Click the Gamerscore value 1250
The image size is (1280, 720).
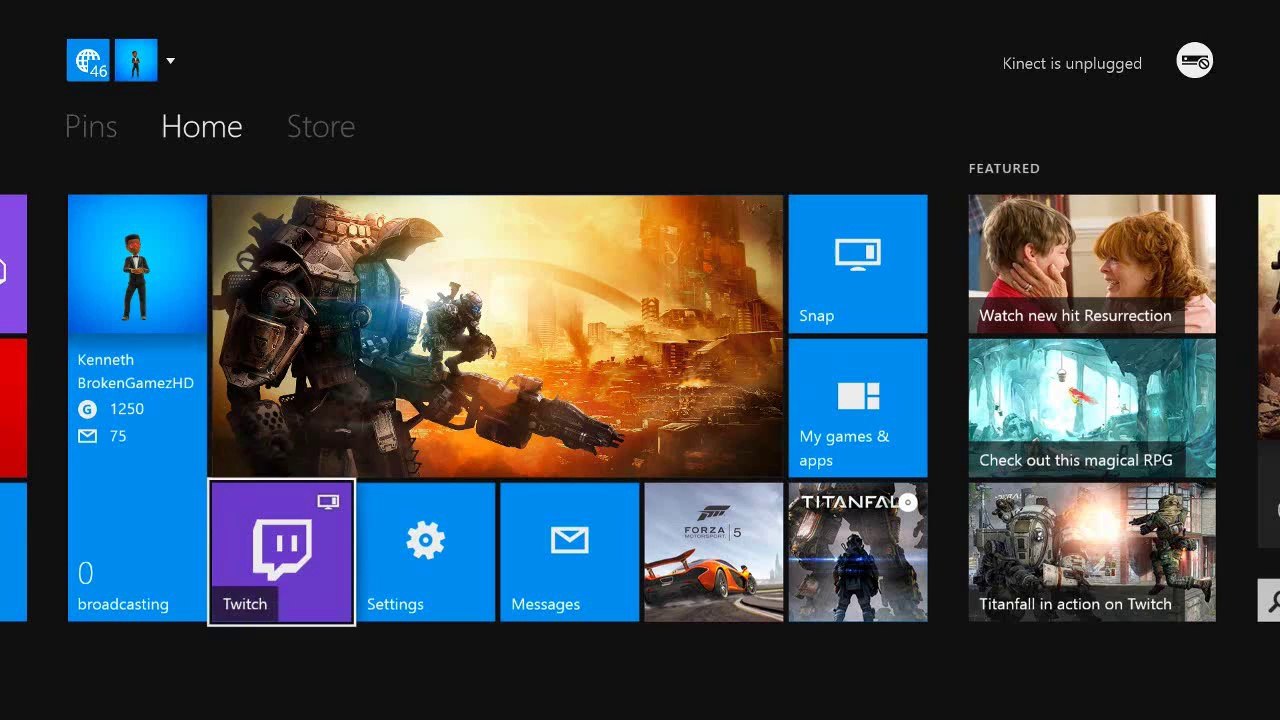click(x=127, y=409)
